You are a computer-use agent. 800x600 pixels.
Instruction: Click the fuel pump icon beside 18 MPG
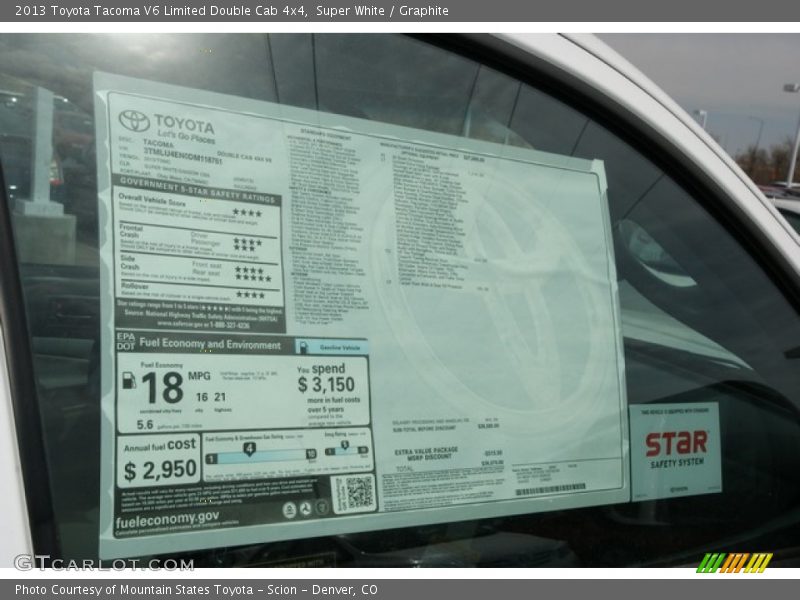click(129, 381)
